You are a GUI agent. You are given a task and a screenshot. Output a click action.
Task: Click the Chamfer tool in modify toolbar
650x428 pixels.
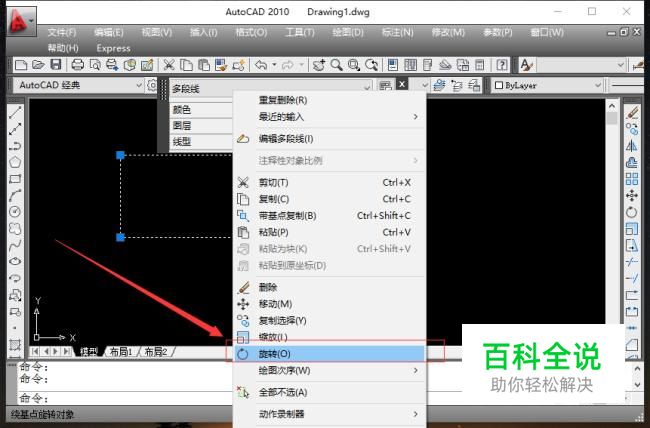coord(632,345)
